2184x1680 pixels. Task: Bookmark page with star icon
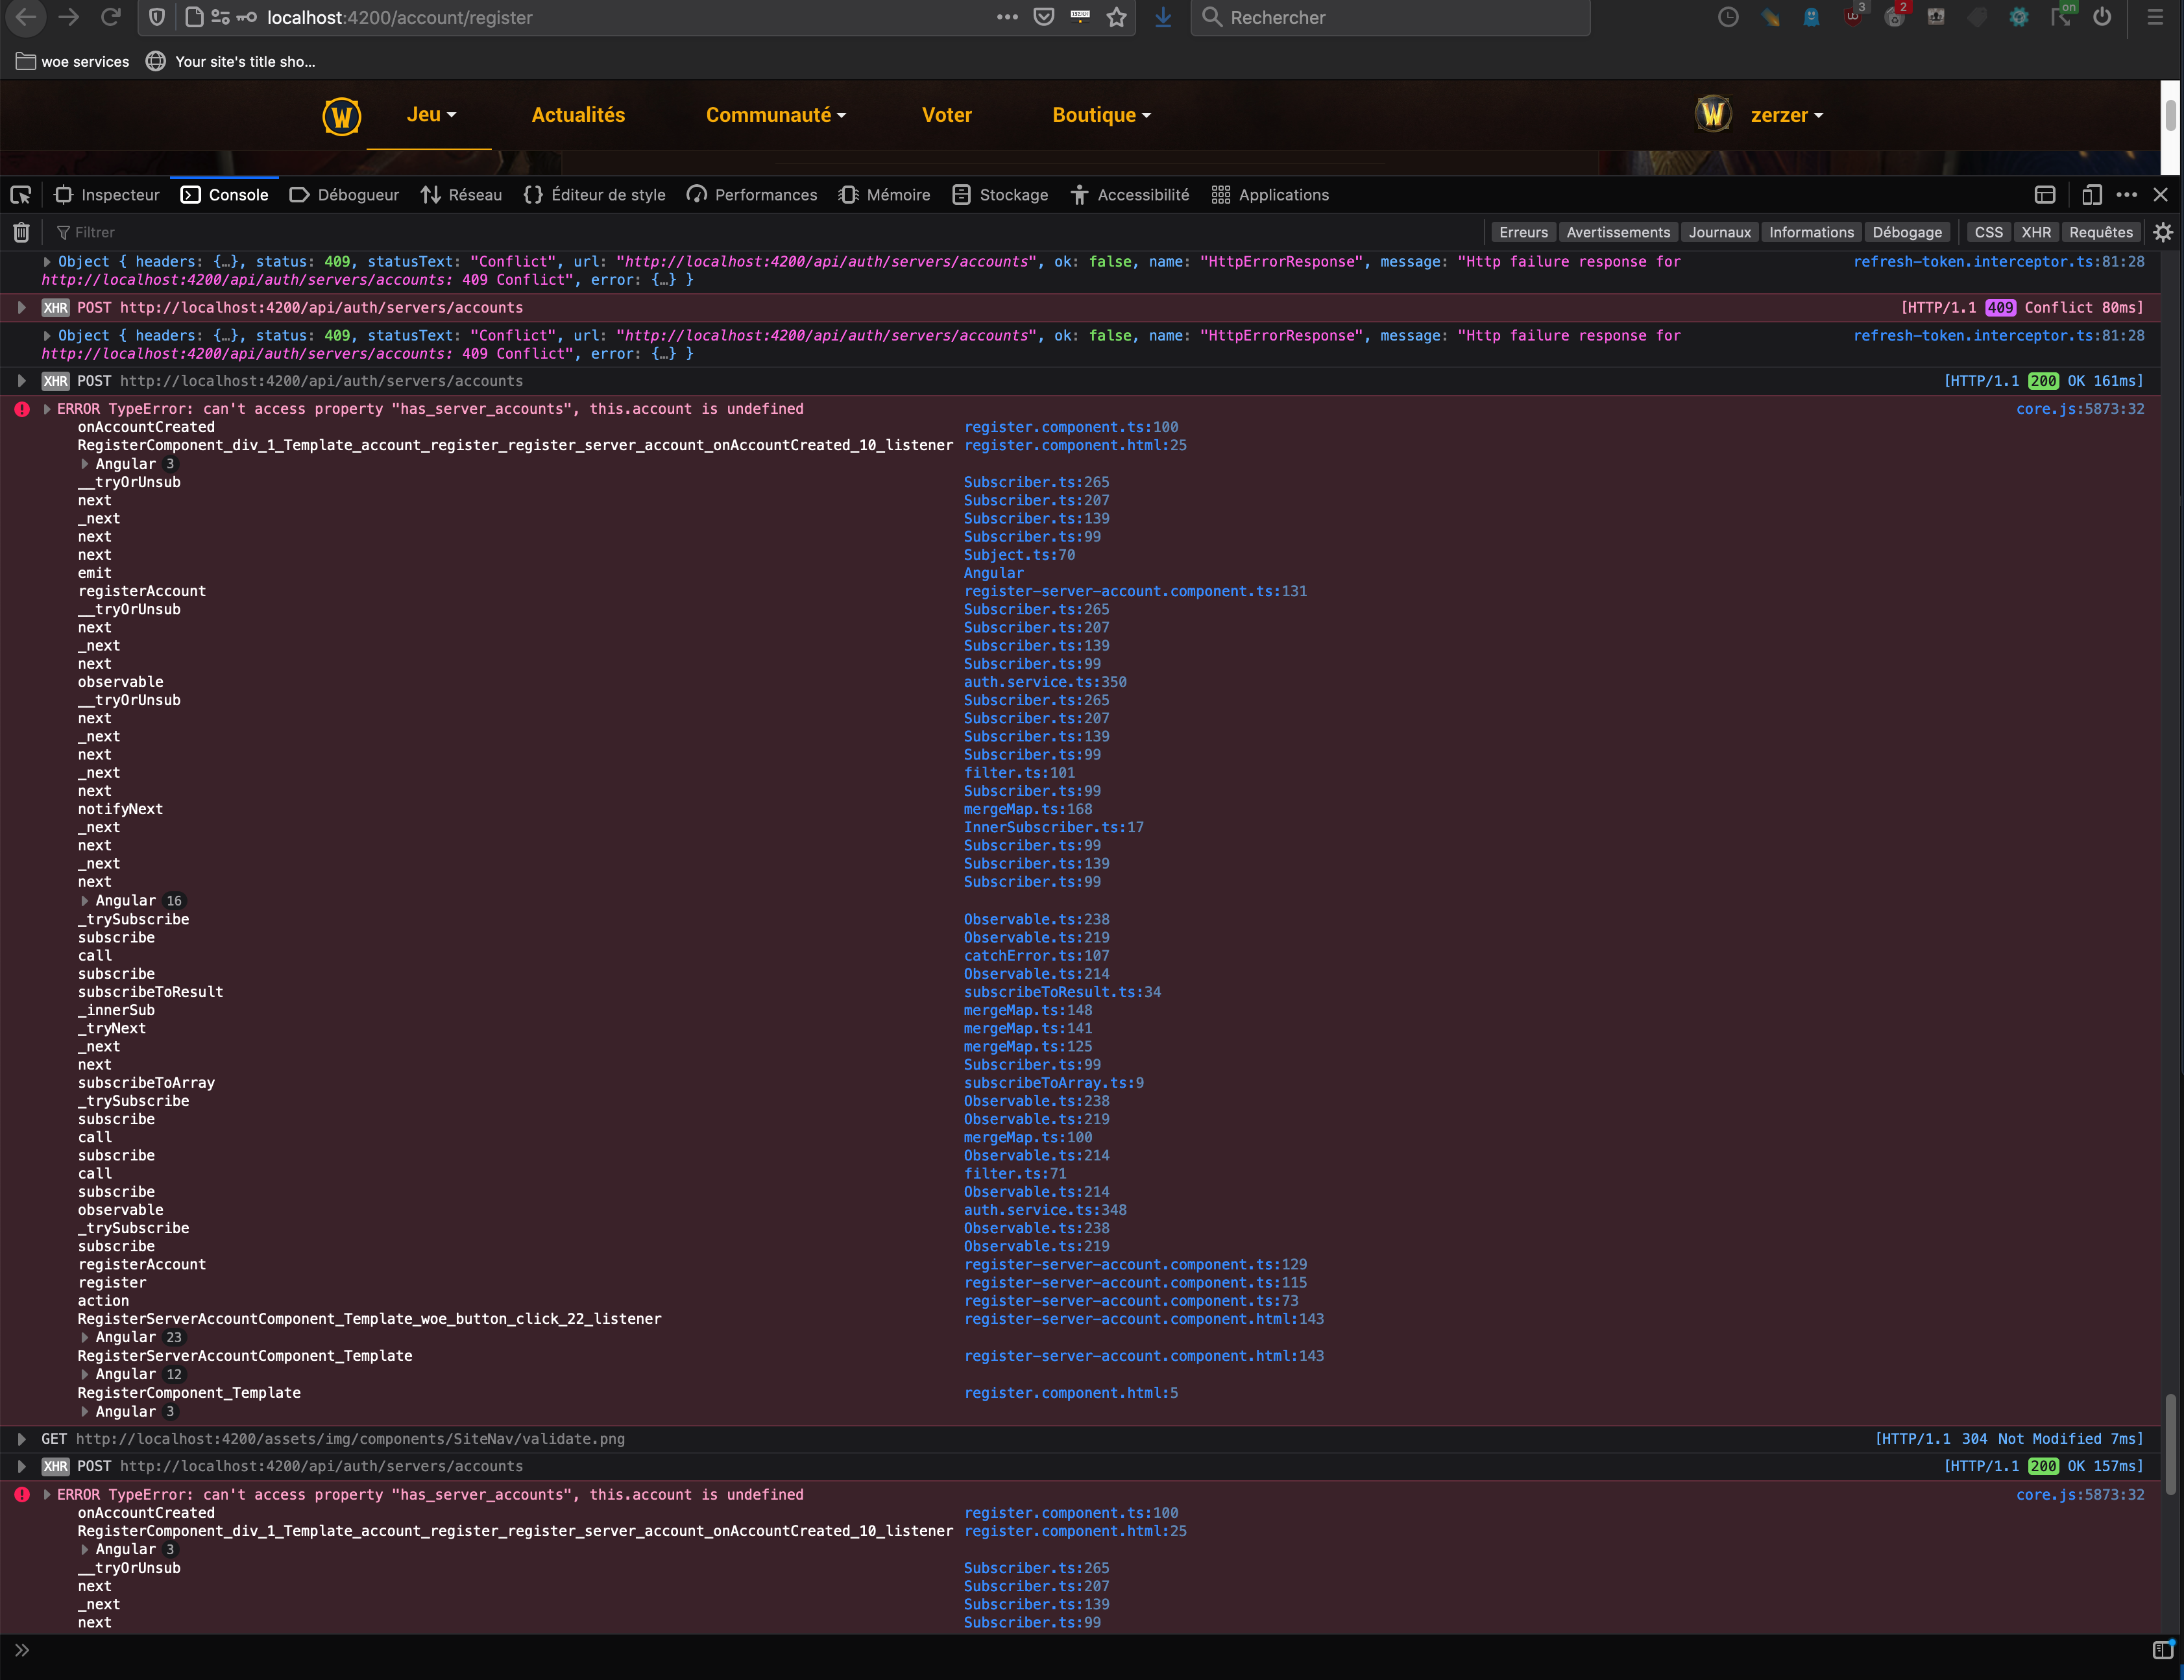click(1117, 17)
